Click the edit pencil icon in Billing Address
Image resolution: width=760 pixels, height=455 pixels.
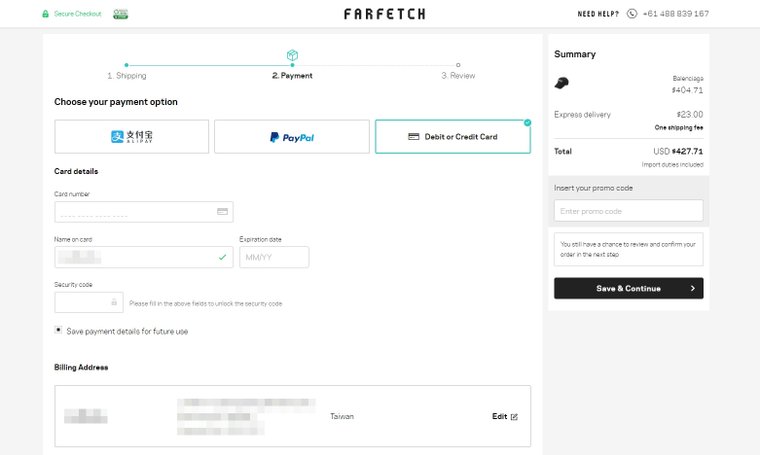(x=514, y=417)
